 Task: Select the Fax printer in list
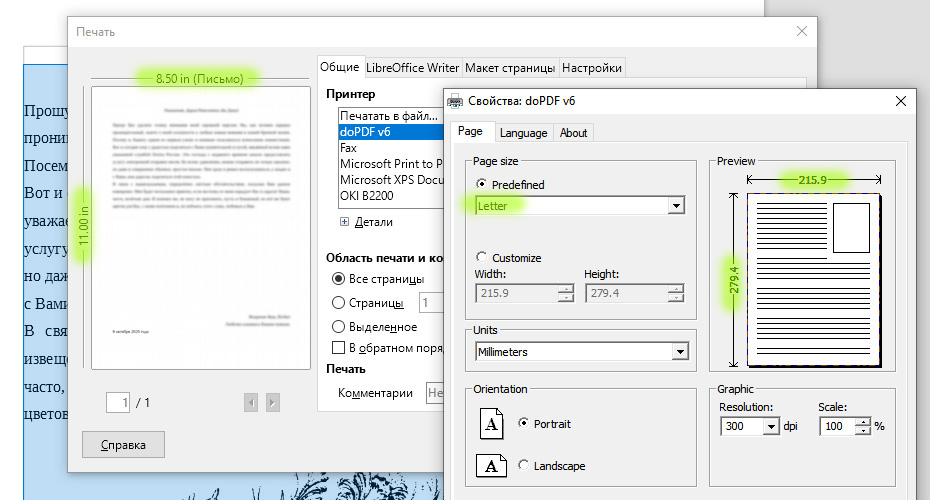pyautogui.click(x=348, y=148)
